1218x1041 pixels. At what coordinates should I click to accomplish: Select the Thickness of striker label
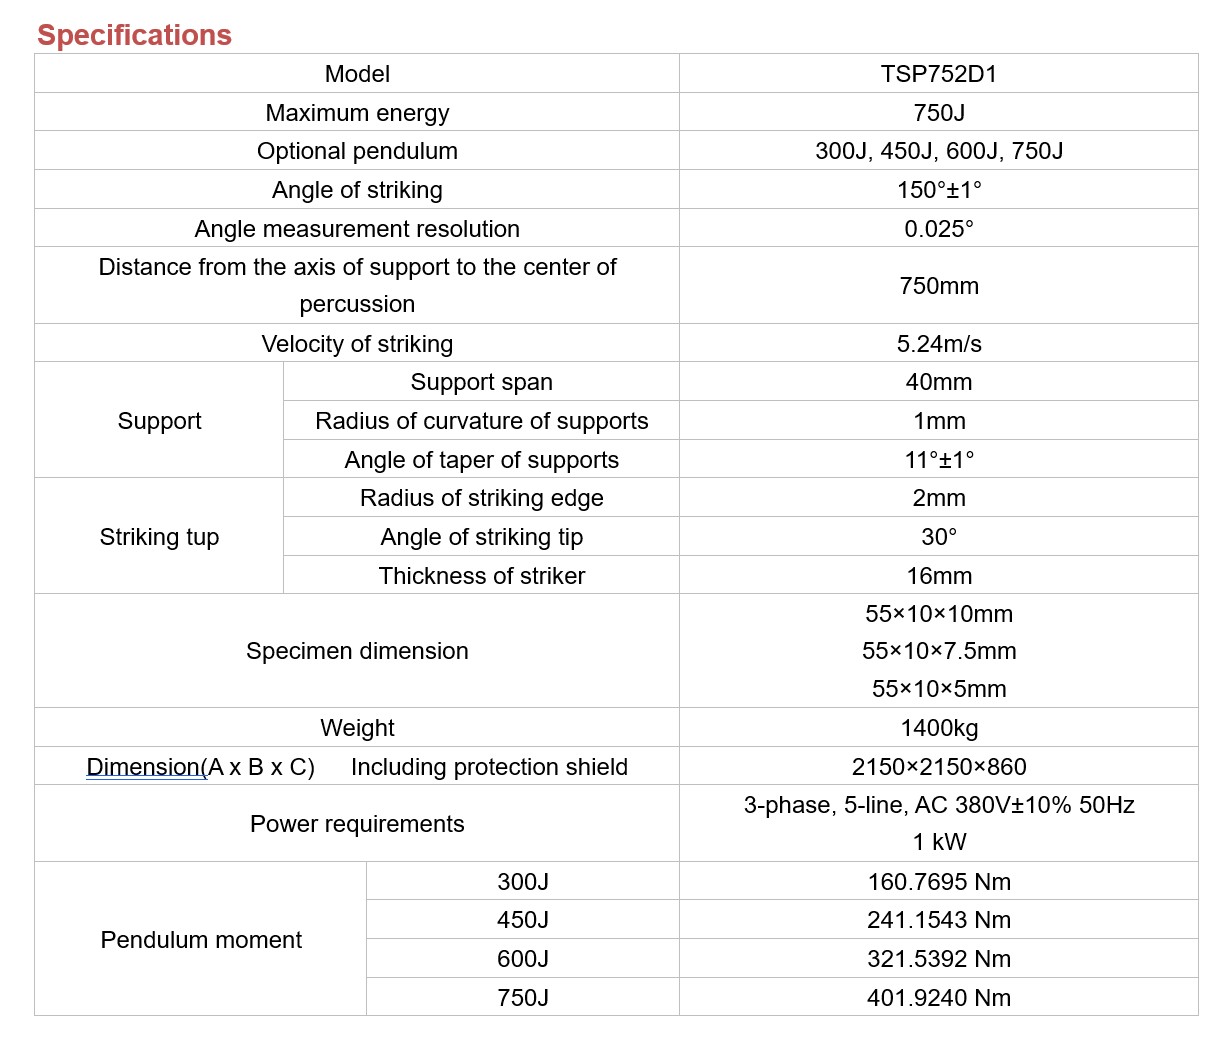pos(481,576)
